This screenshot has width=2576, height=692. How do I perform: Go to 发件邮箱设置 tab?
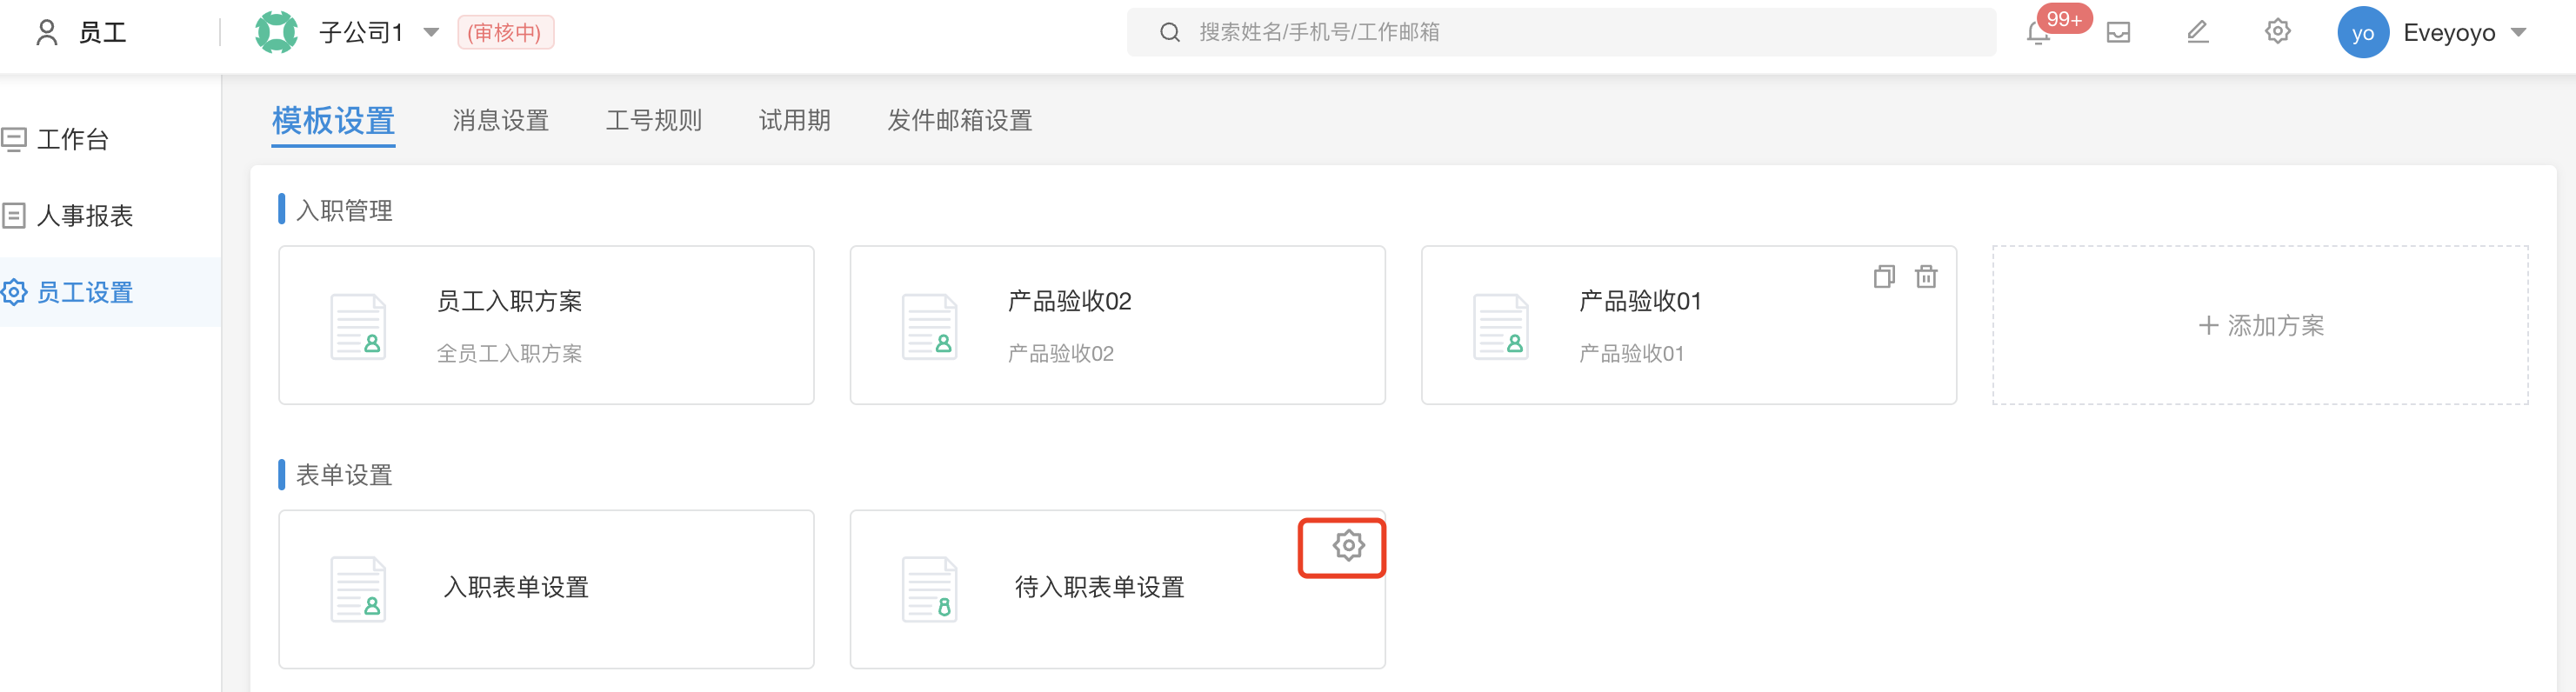point(959,121)
